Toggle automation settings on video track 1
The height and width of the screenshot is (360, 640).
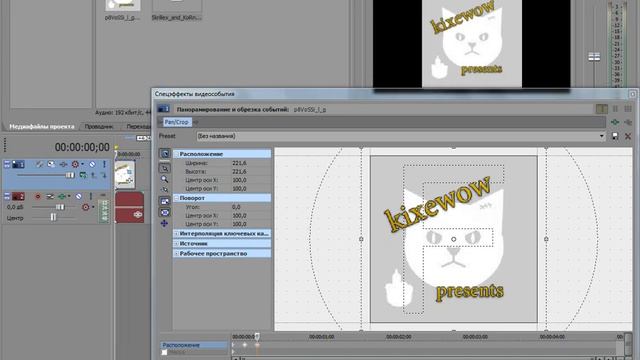pos(75,164)
